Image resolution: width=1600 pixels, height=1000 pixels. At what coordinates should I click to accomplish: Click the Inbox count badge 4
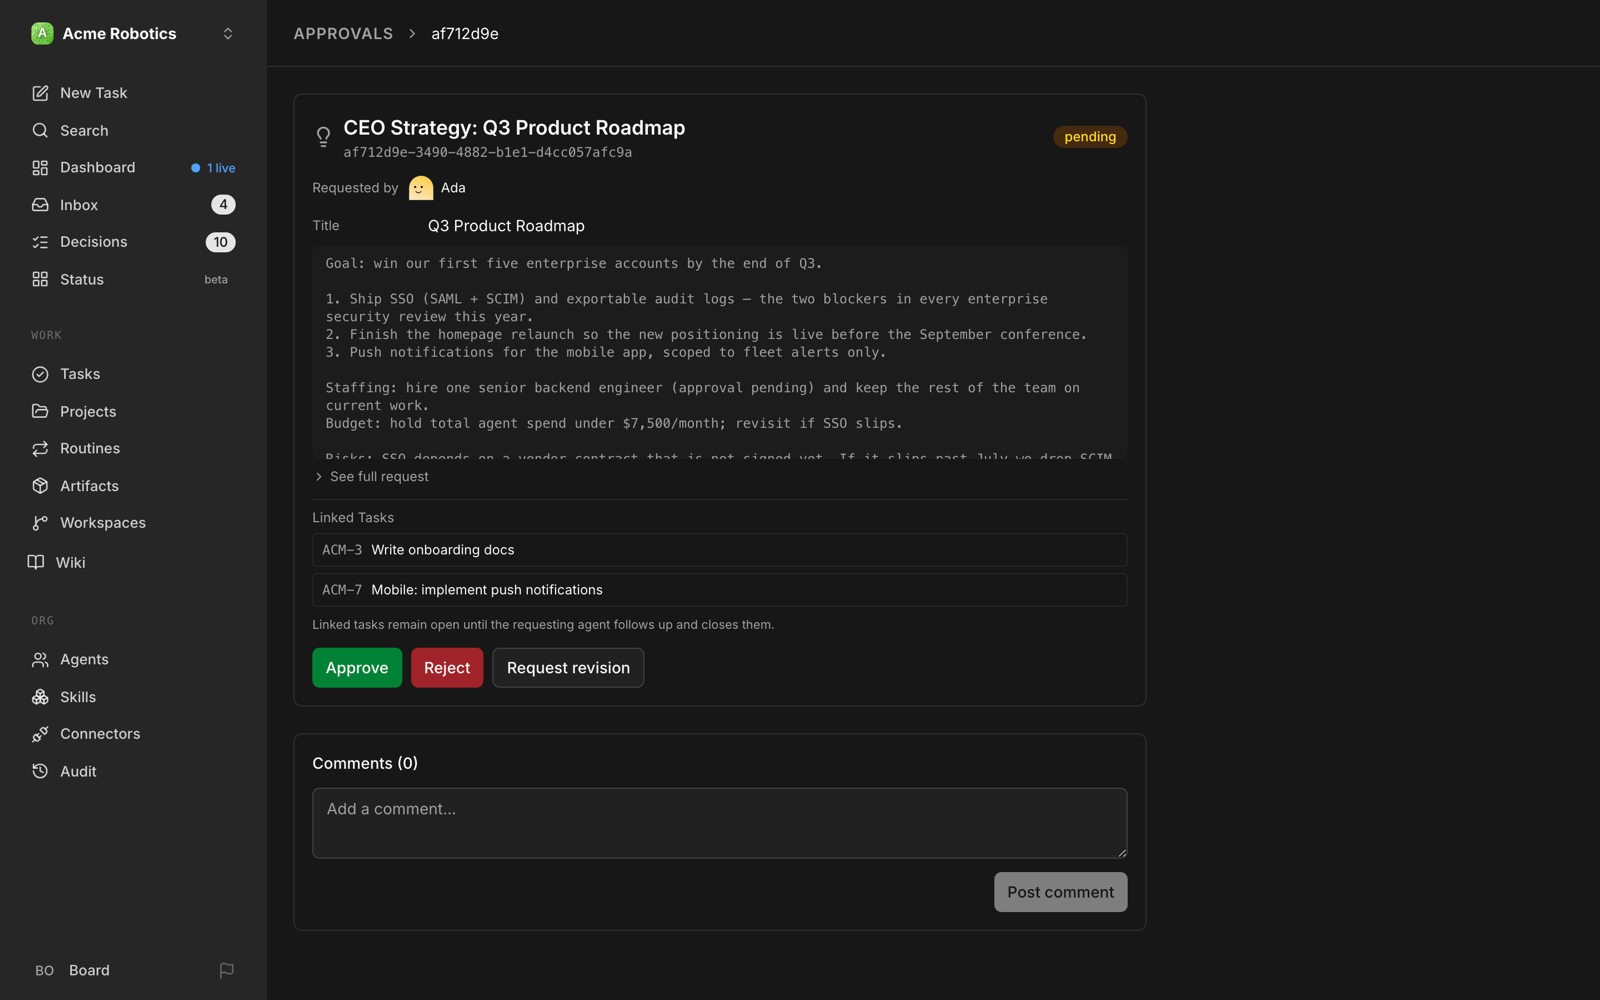point(223,205)
